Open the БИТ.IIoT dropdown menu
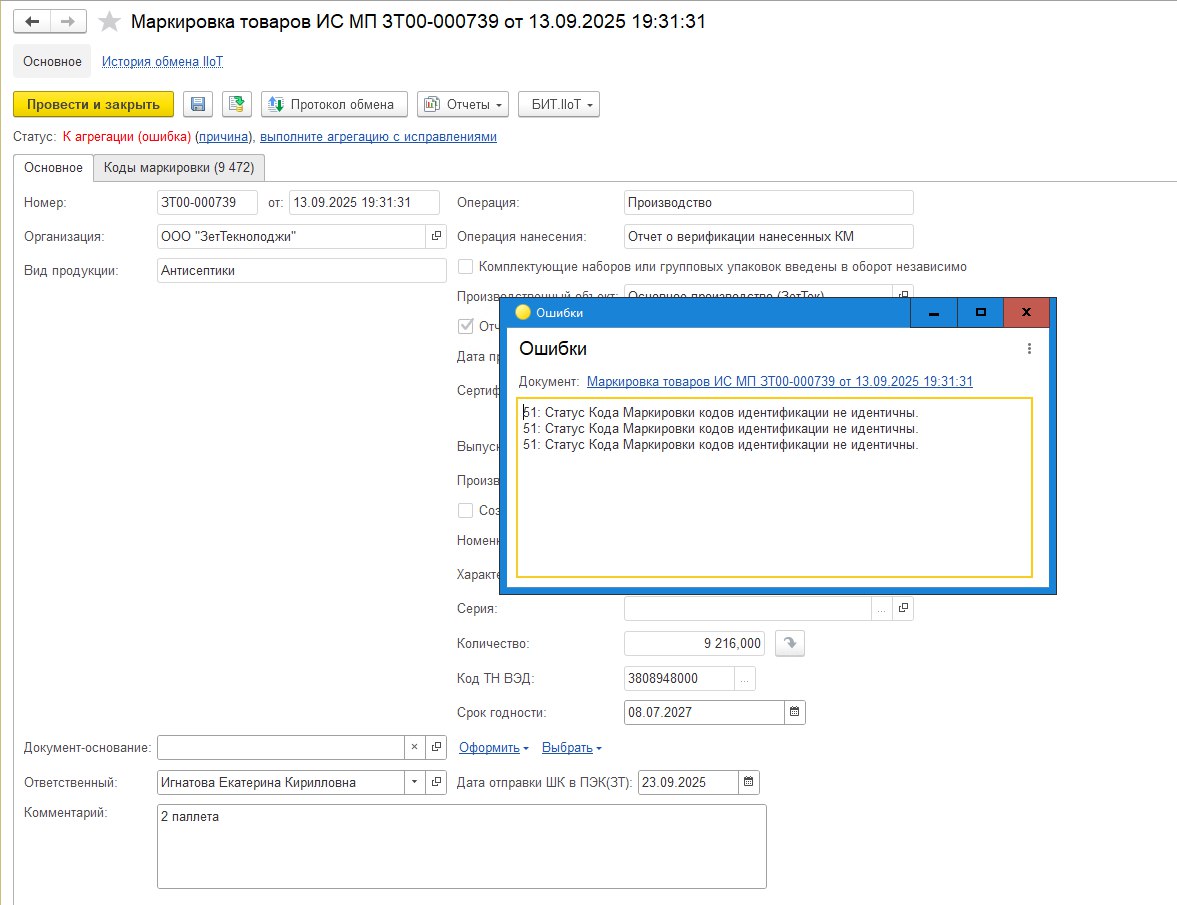1177x905 pixels. 558,105
